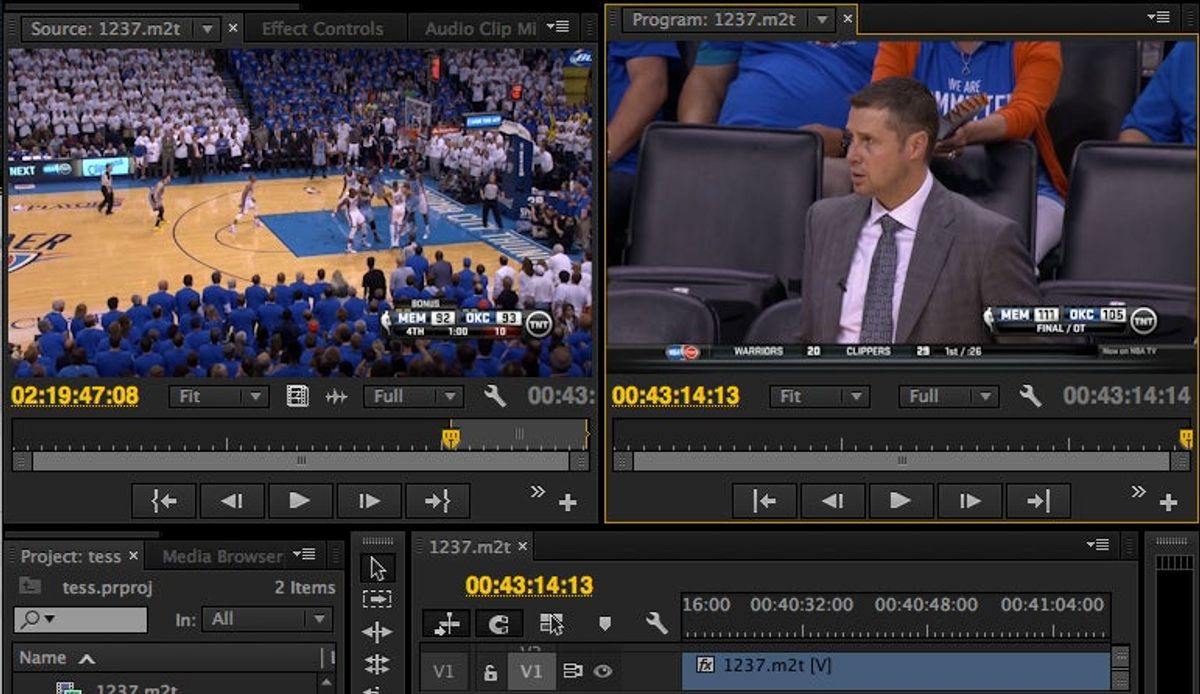This screenshot has width=1200, height=694.
Task: Open Source monitor wrench settings
Action: click(x=495, y=396)
